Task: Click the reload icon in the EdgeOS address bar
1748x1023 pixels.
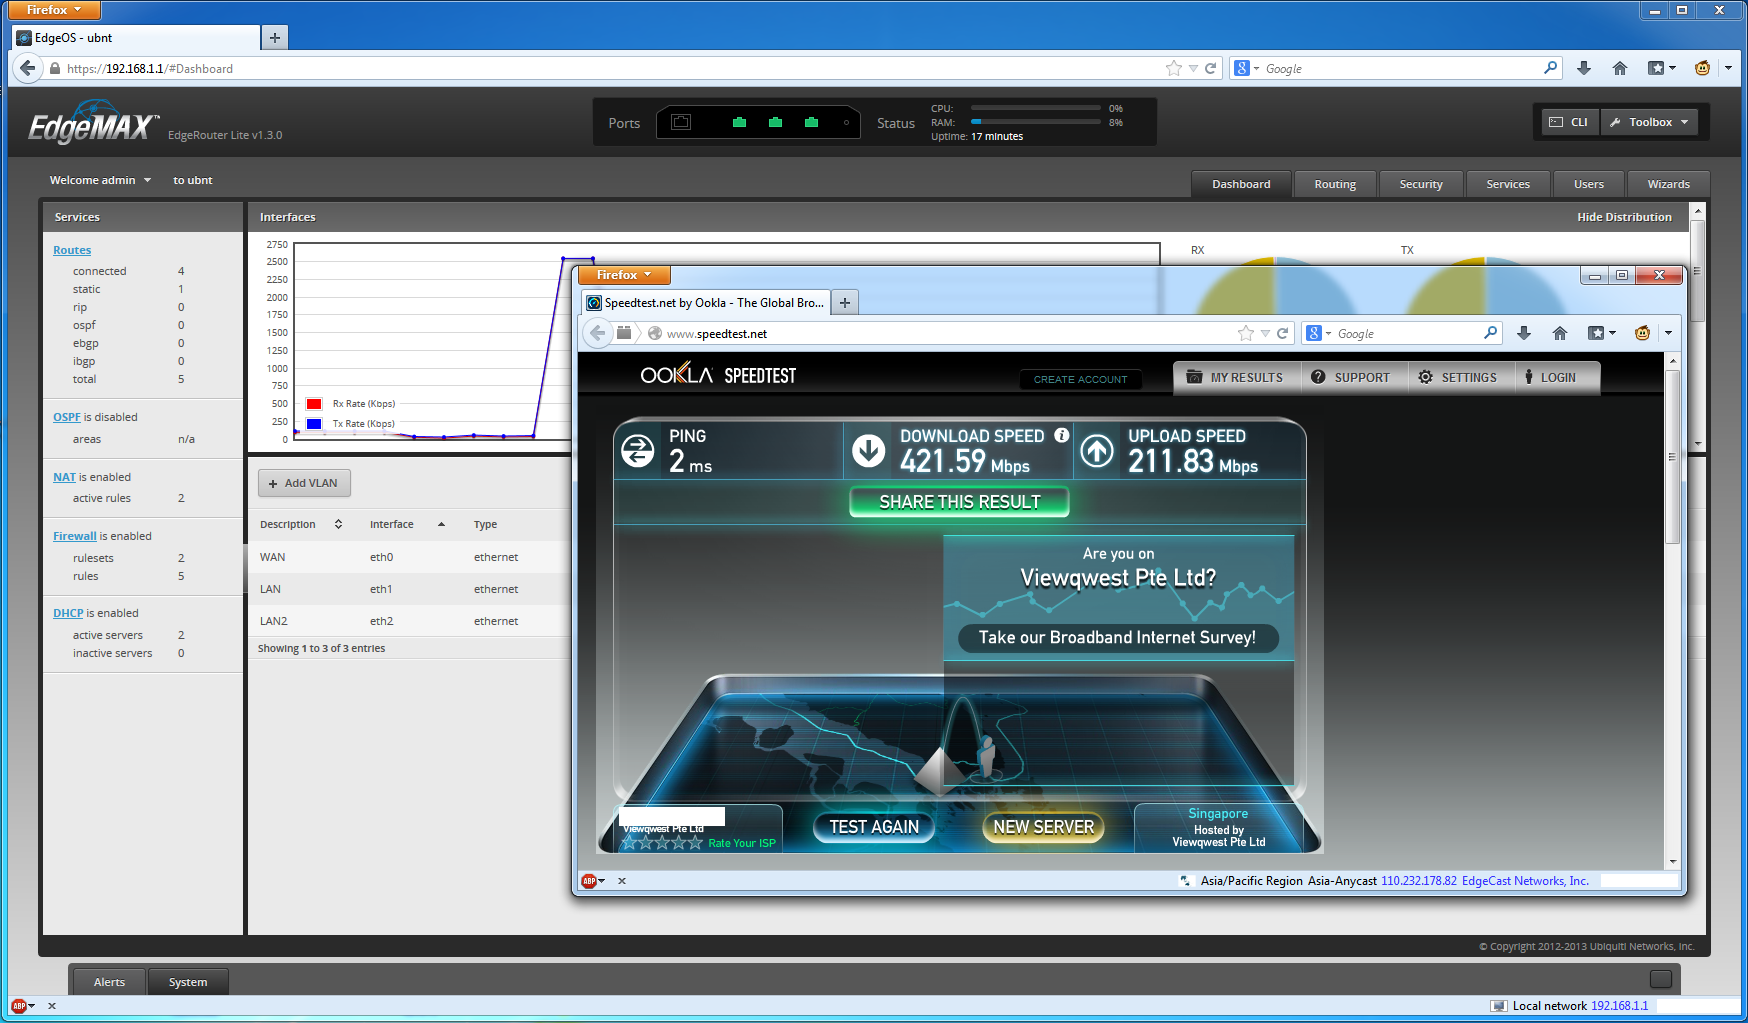Action: 1210,68
